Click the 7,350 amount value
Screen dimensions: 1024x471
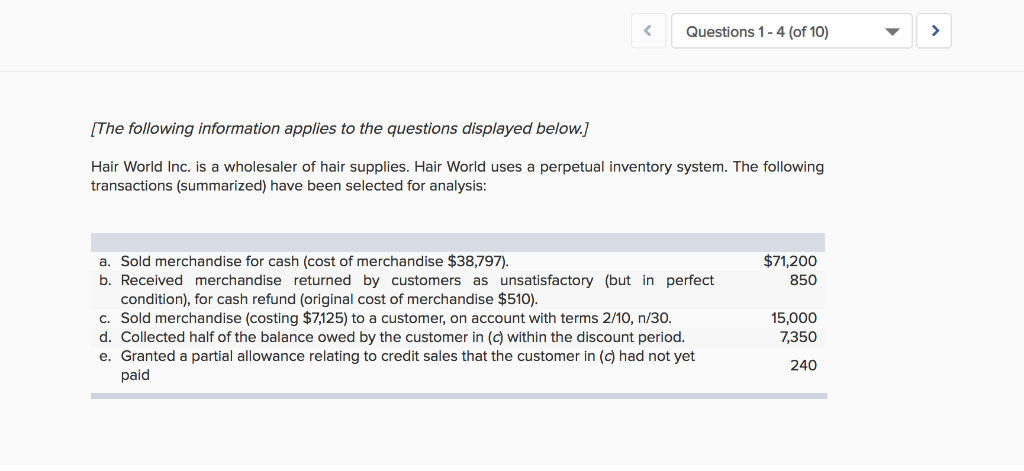(797, 337)
